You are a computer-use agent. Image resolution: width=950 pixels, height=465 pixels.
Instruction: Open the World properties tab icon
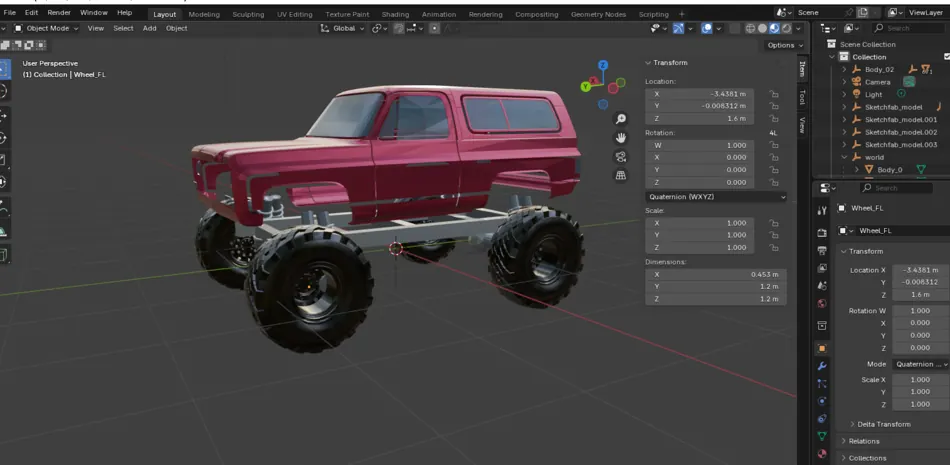coord(822,303)
